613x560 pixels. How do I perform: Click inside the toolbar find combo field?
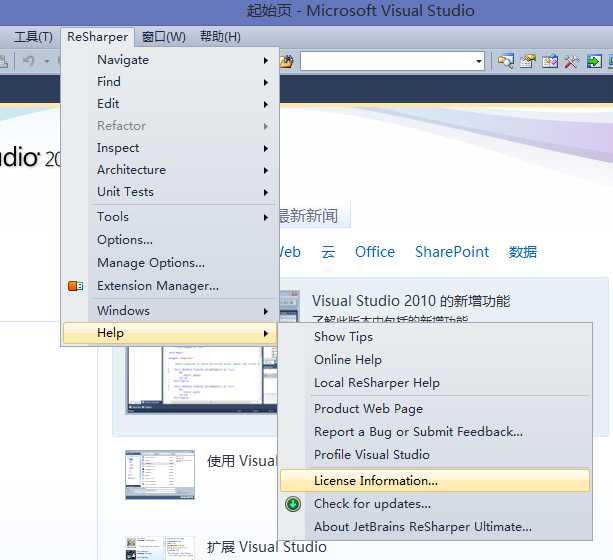click(x=387, y=61)
